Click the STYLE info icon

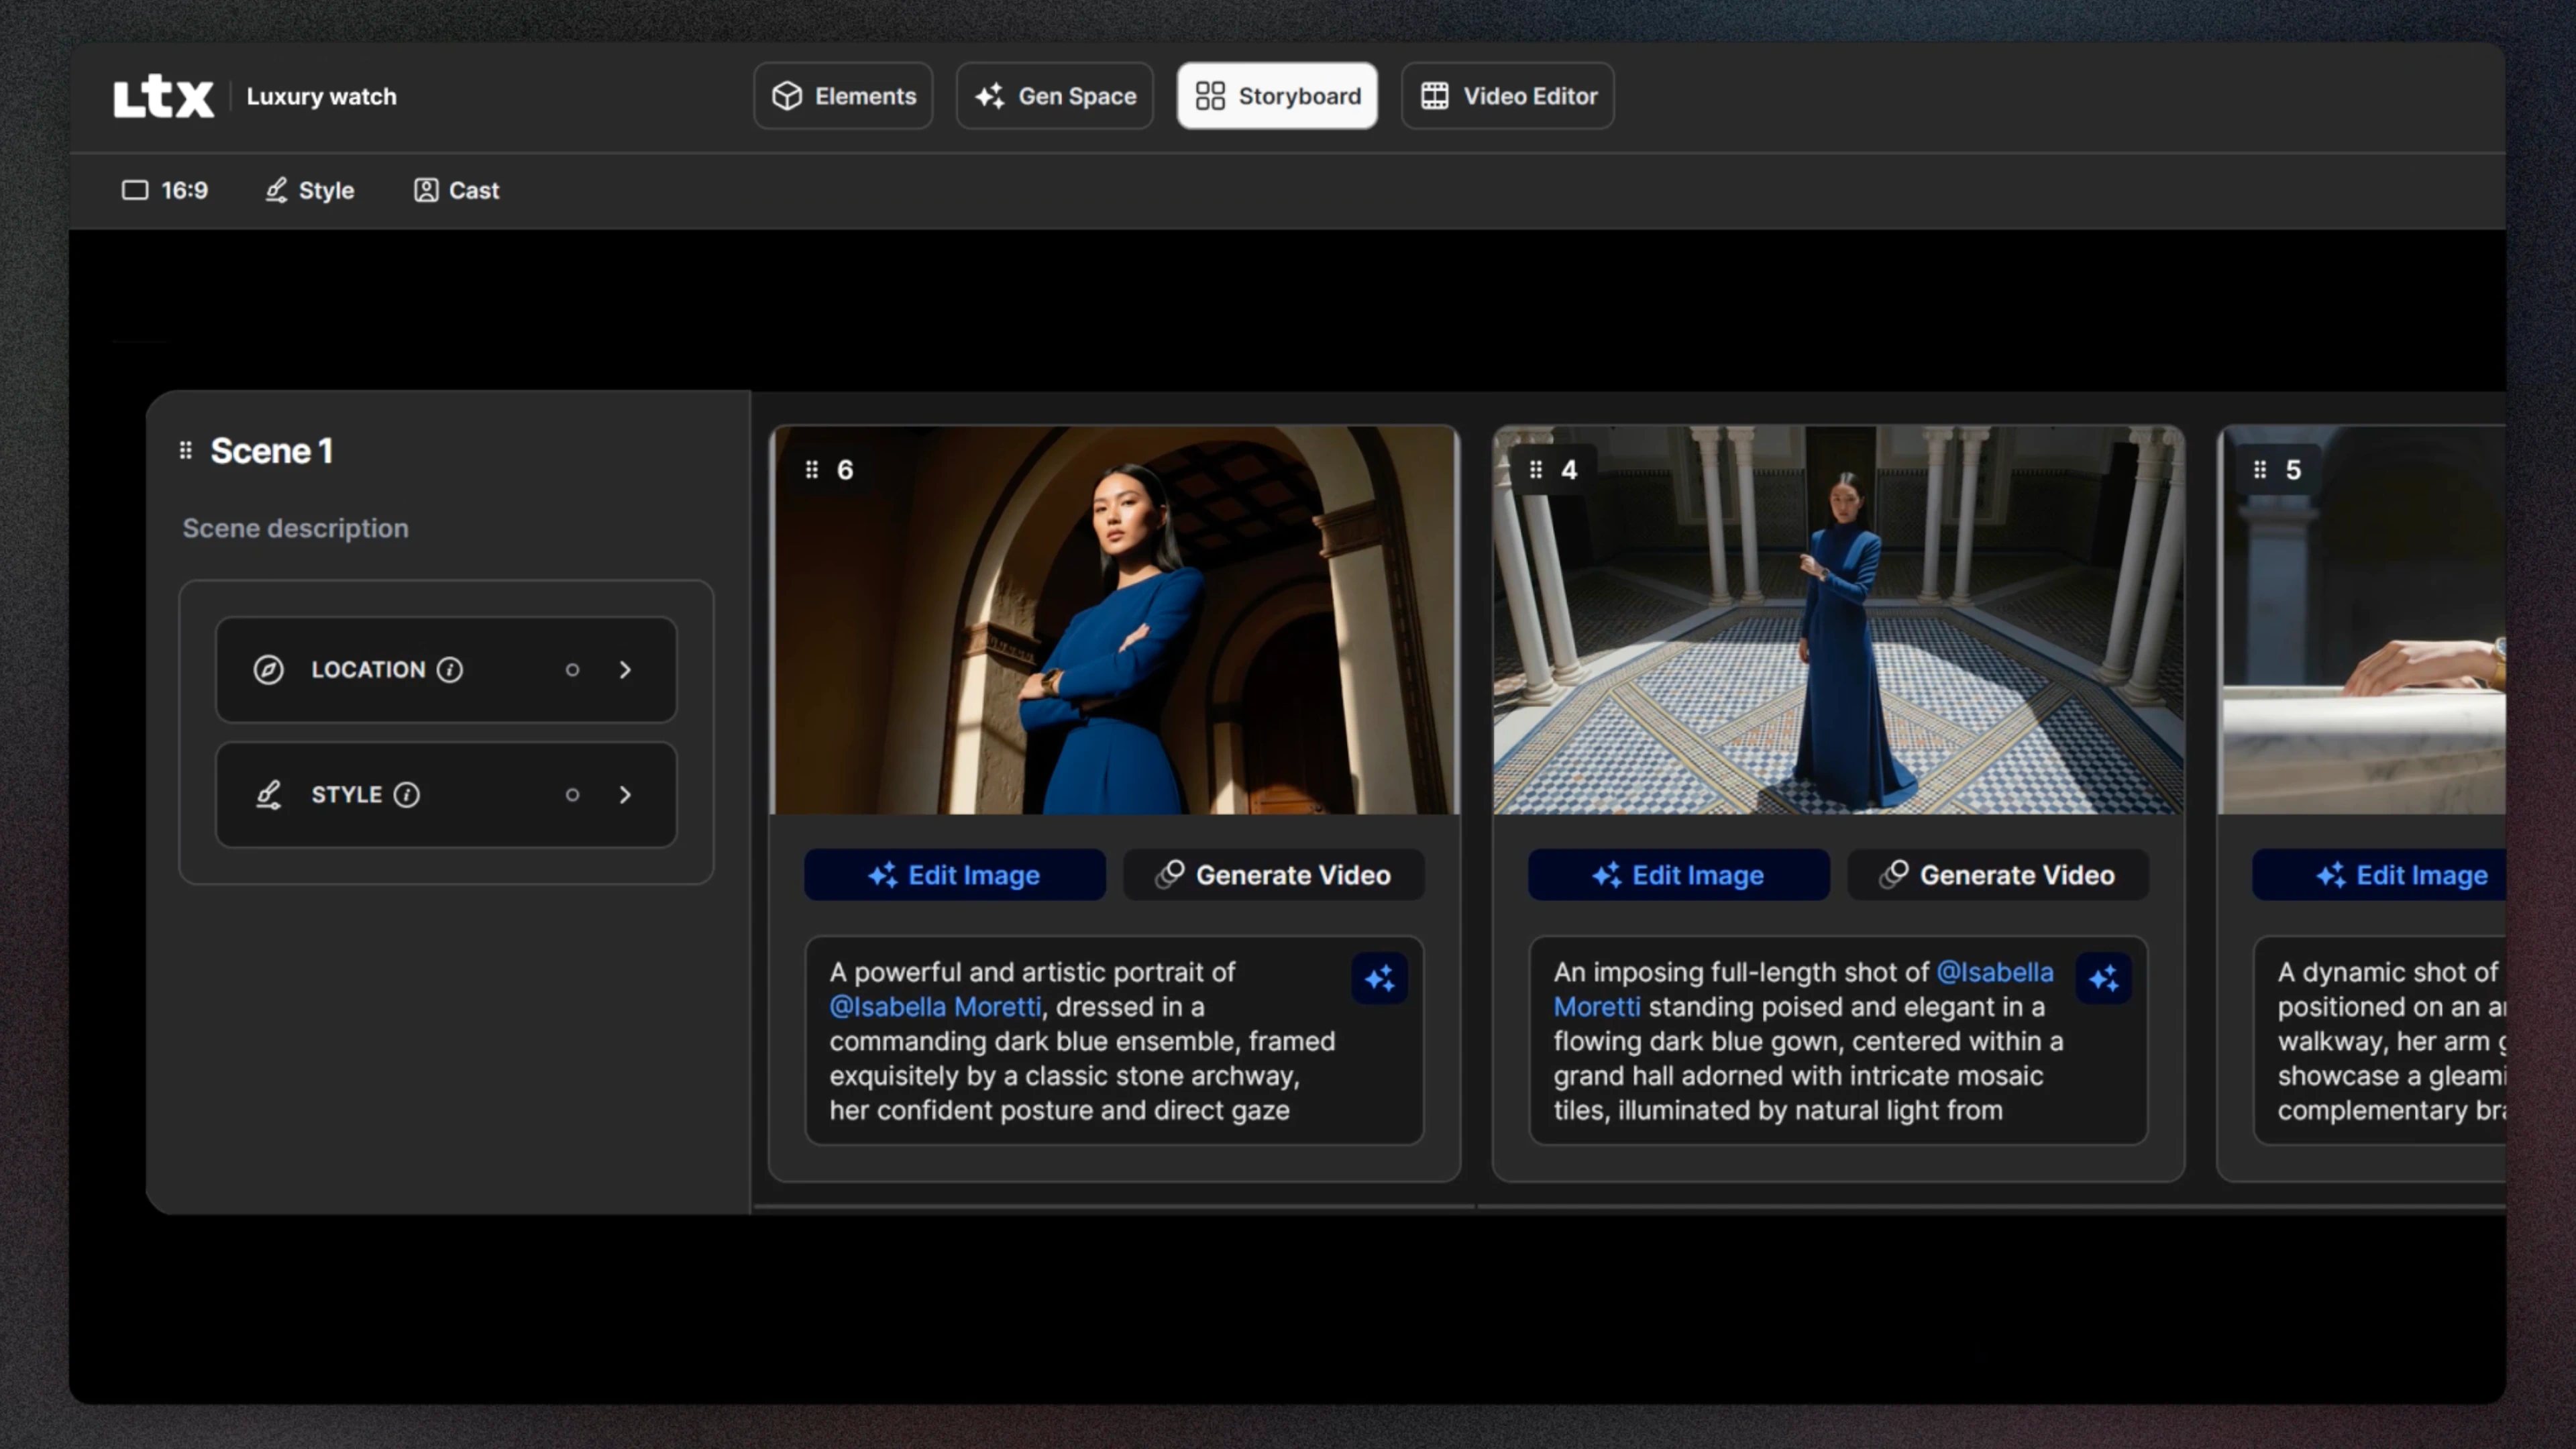pos(406,795)
